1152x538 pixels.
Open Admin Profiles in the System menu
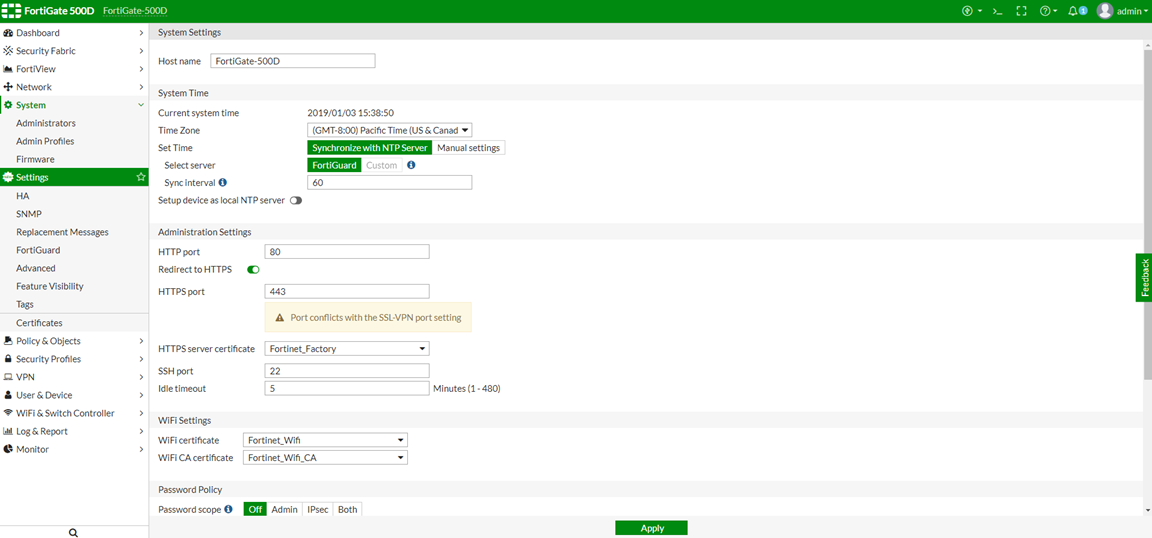click(x=45, y=141)
